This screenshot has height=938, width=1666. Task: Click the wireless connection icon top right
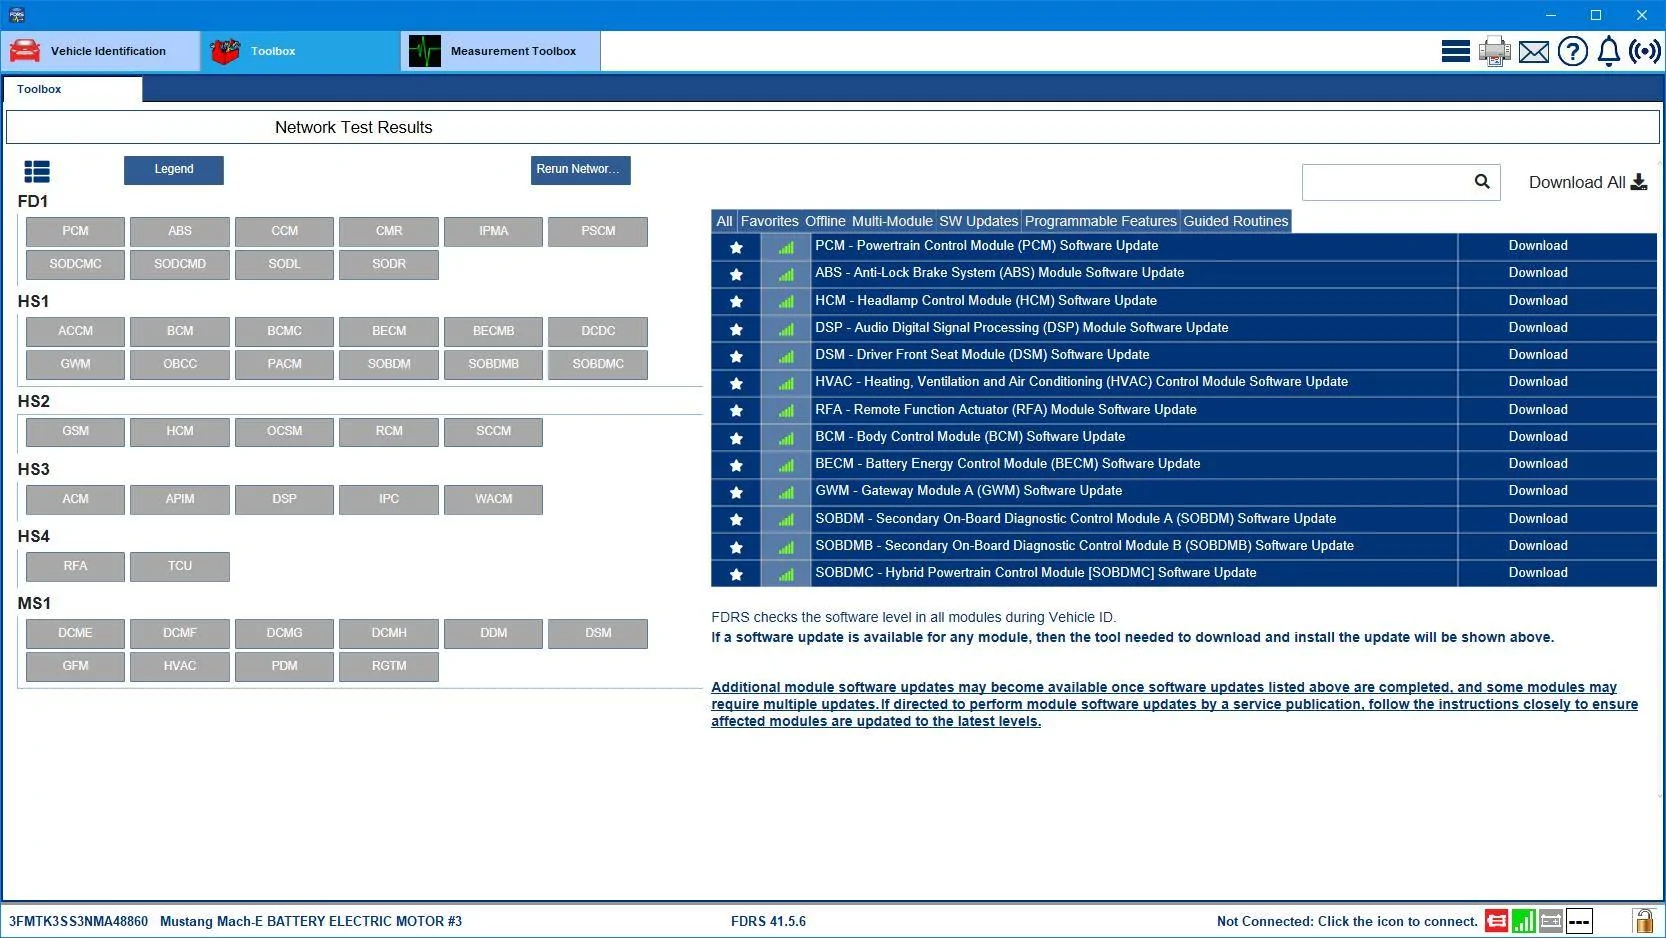(1644, 51)
